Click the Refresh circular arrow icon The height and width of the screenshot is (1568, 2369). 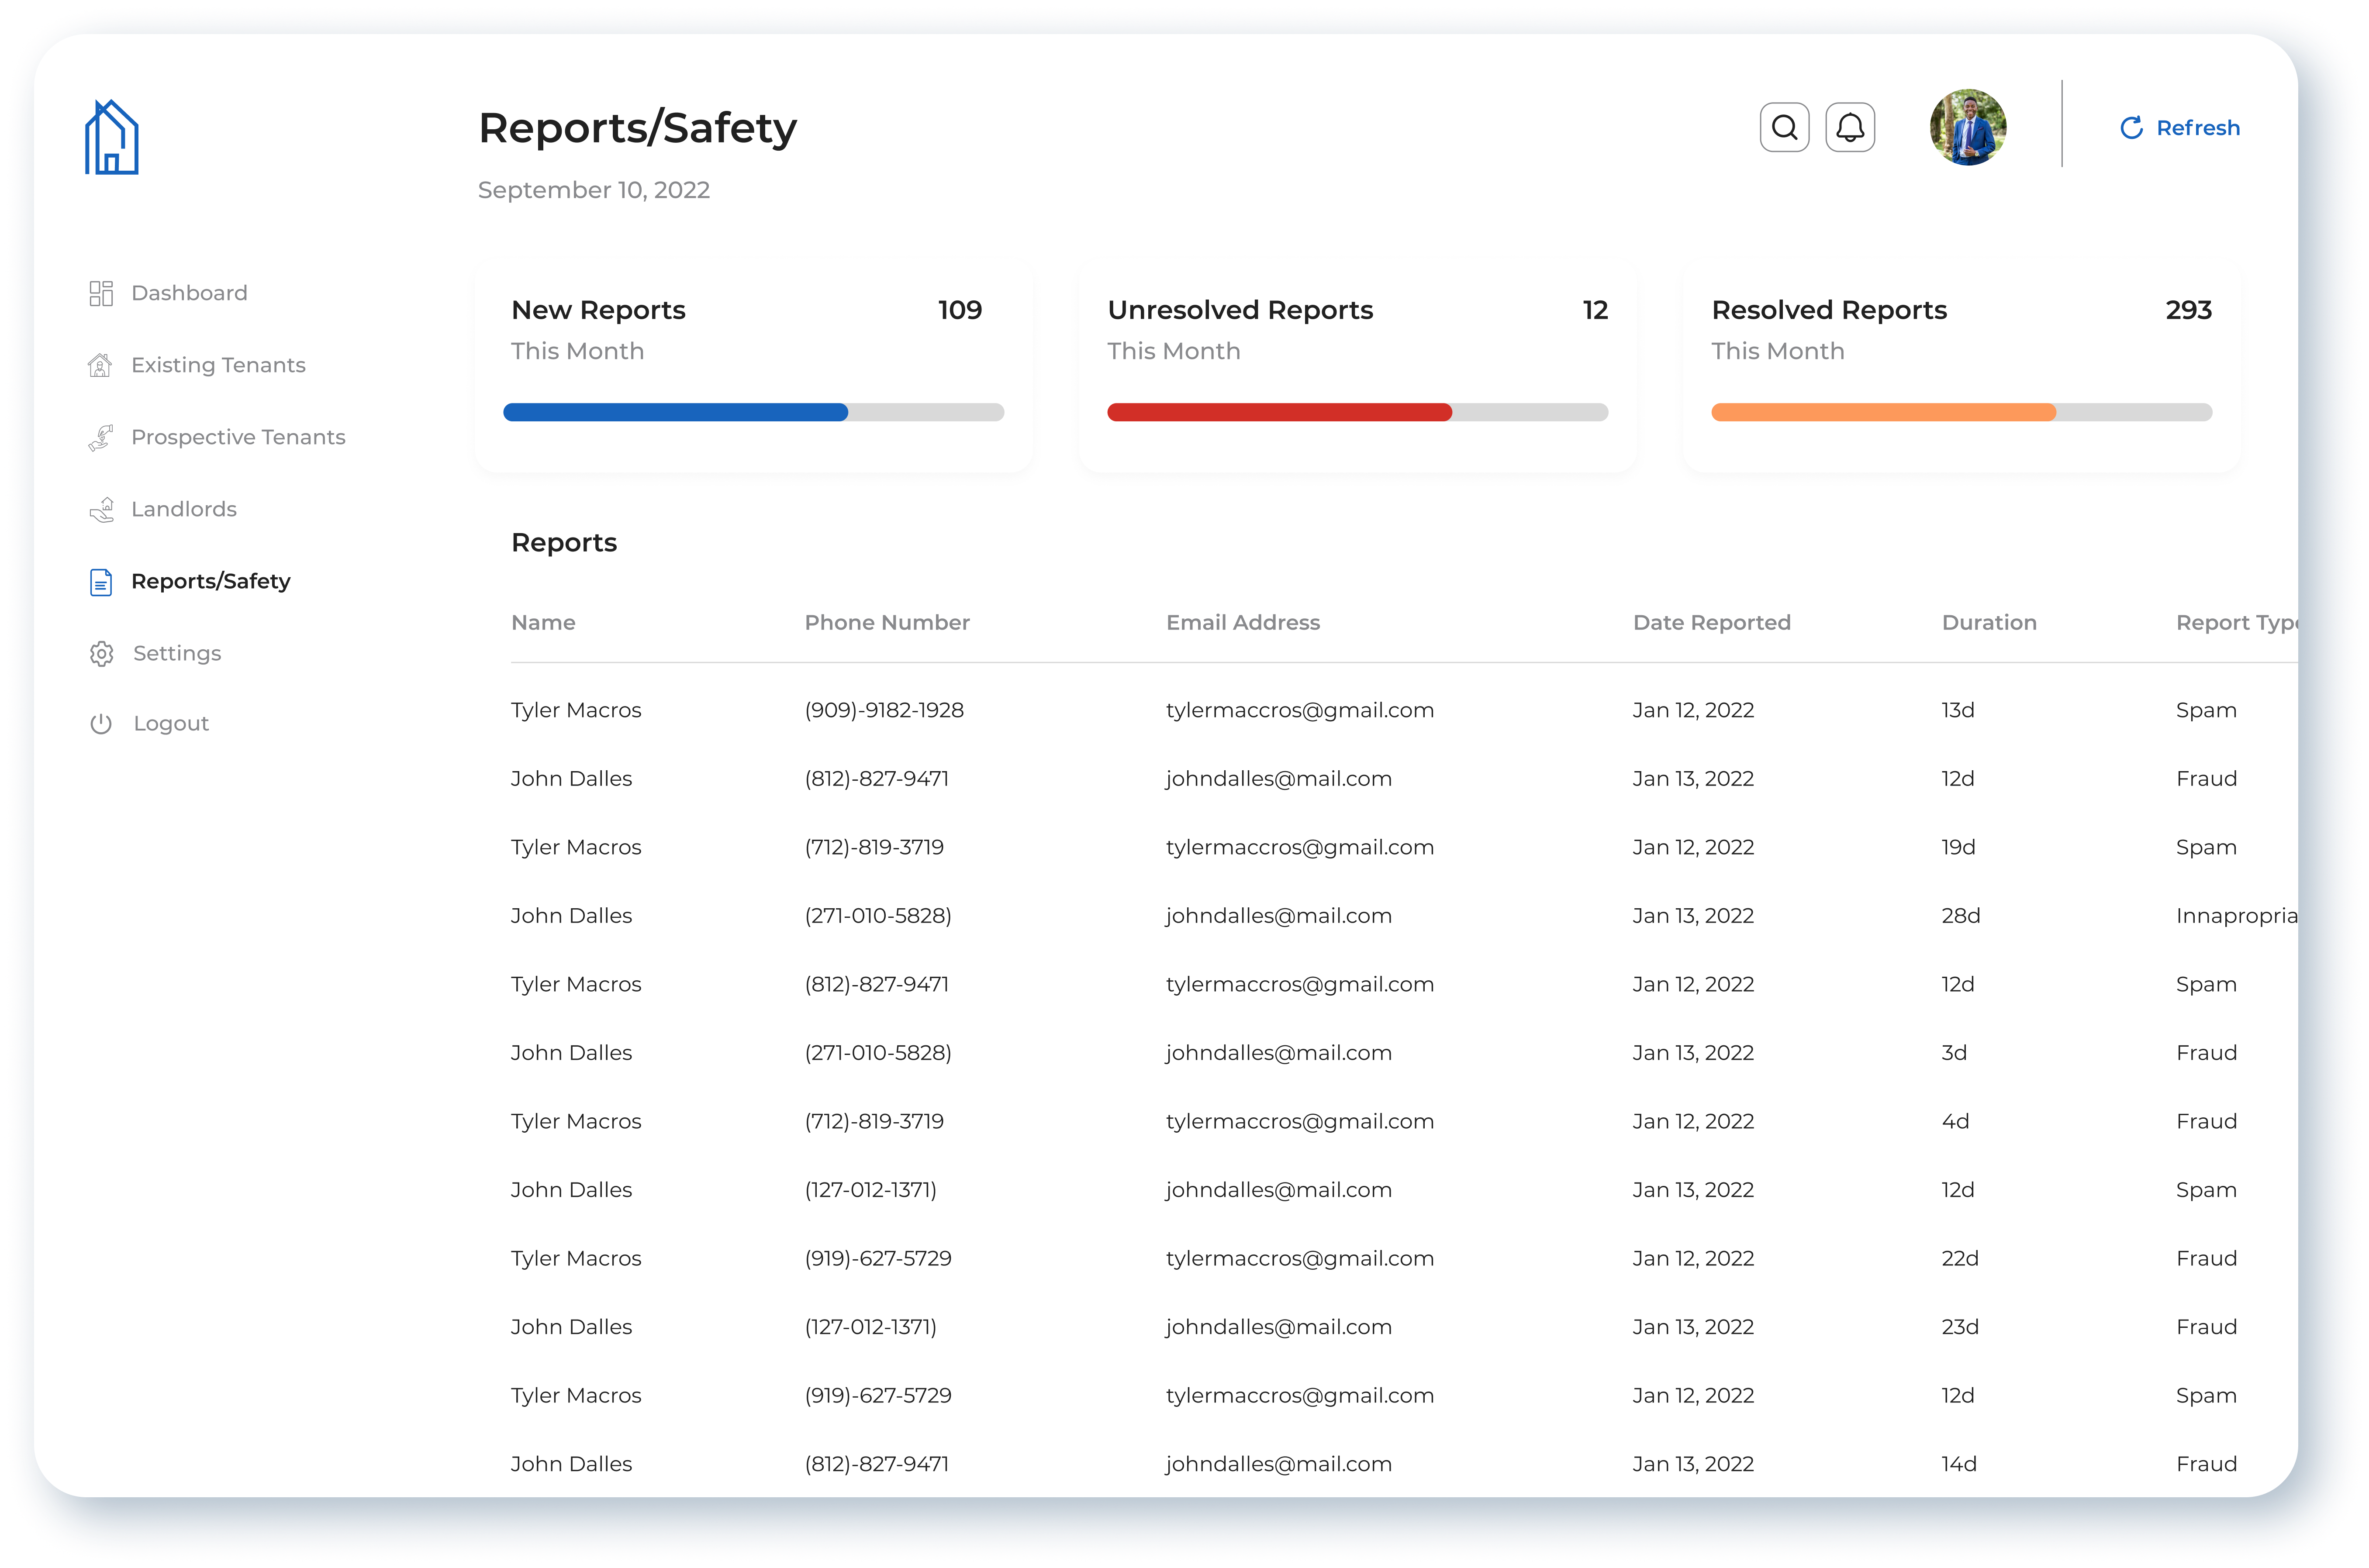(2131, 128)
